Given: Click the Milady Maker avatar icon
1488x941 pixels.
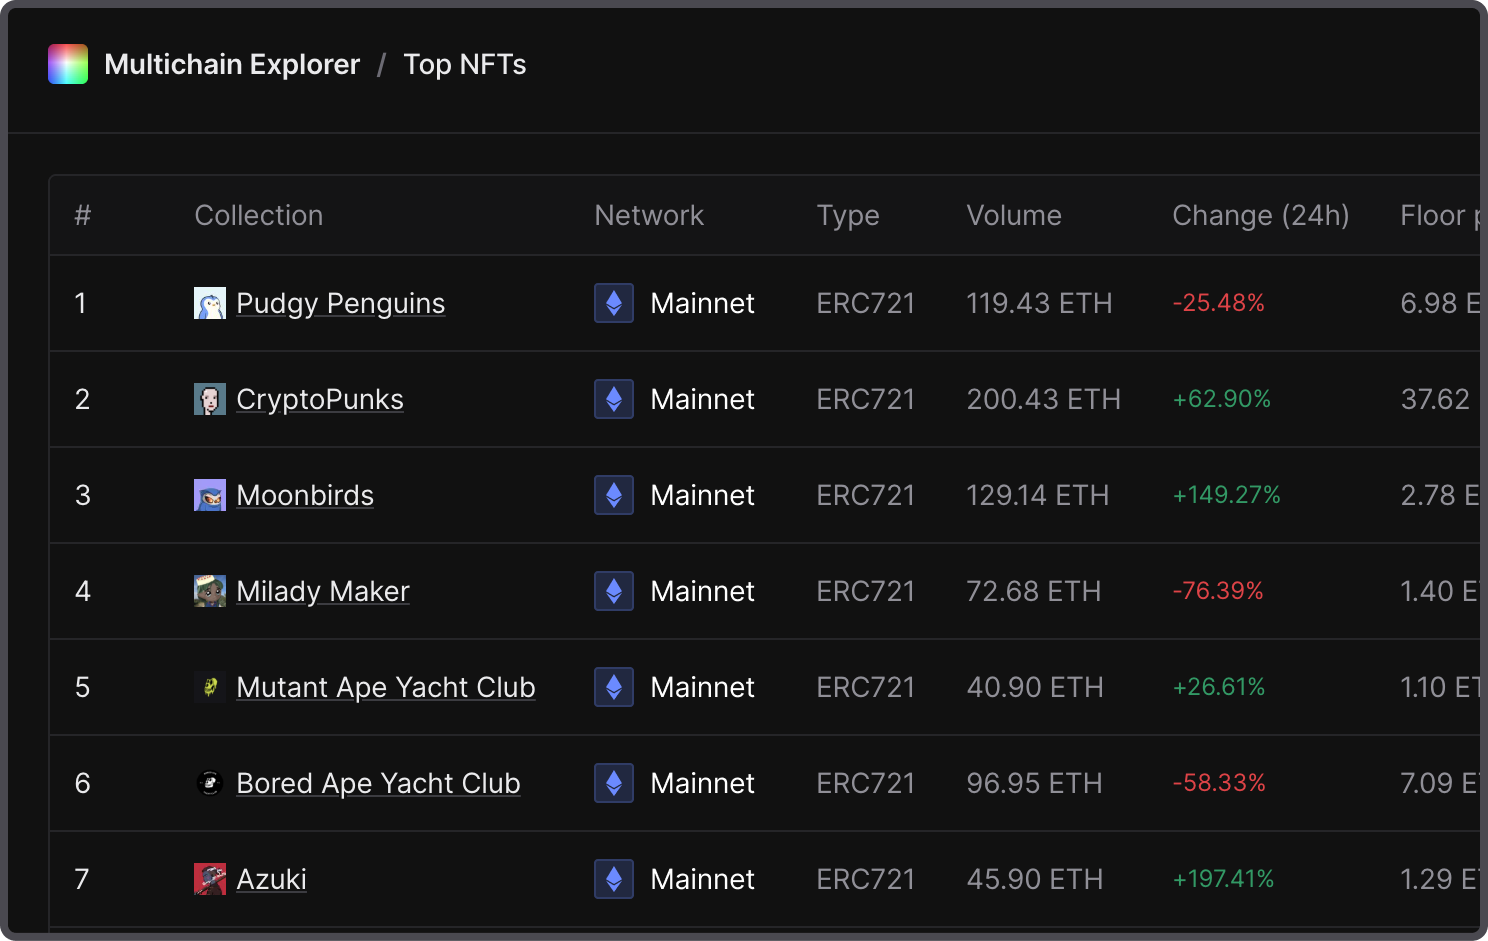Looking at the screenshot, I should 210,591.
